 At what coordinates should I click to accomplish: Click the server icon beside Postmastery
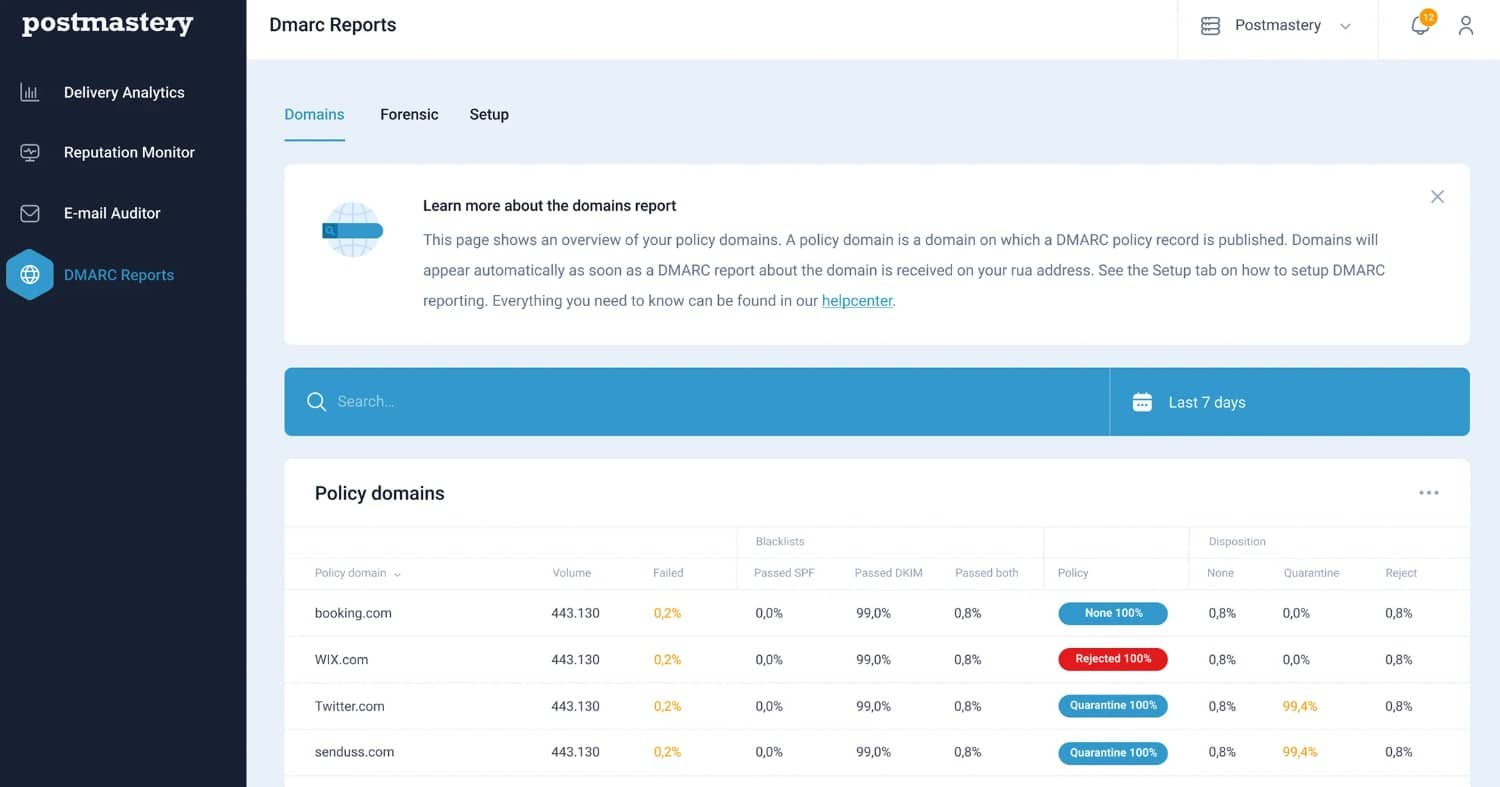pos(1210,26)
